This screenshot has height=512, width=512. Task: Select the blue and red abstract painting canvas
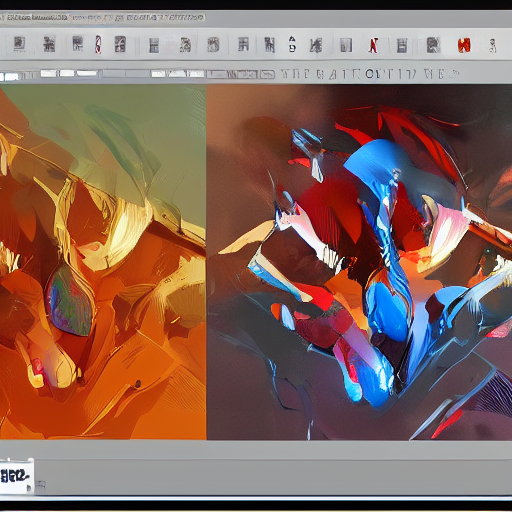(x=359, y=262)
